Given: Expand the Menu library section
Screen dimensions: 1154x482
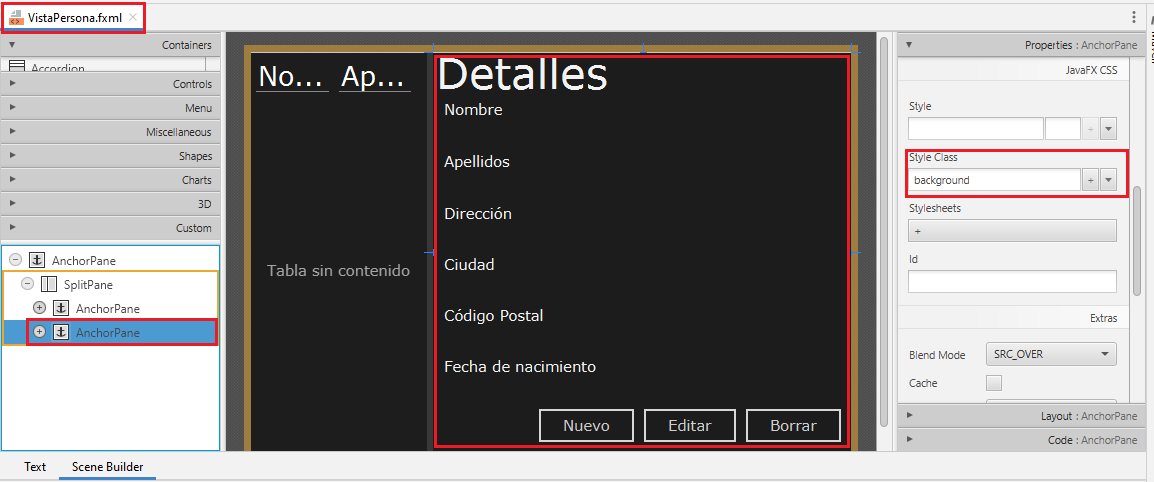Looking at the screenshot, I should coord(110,108).
